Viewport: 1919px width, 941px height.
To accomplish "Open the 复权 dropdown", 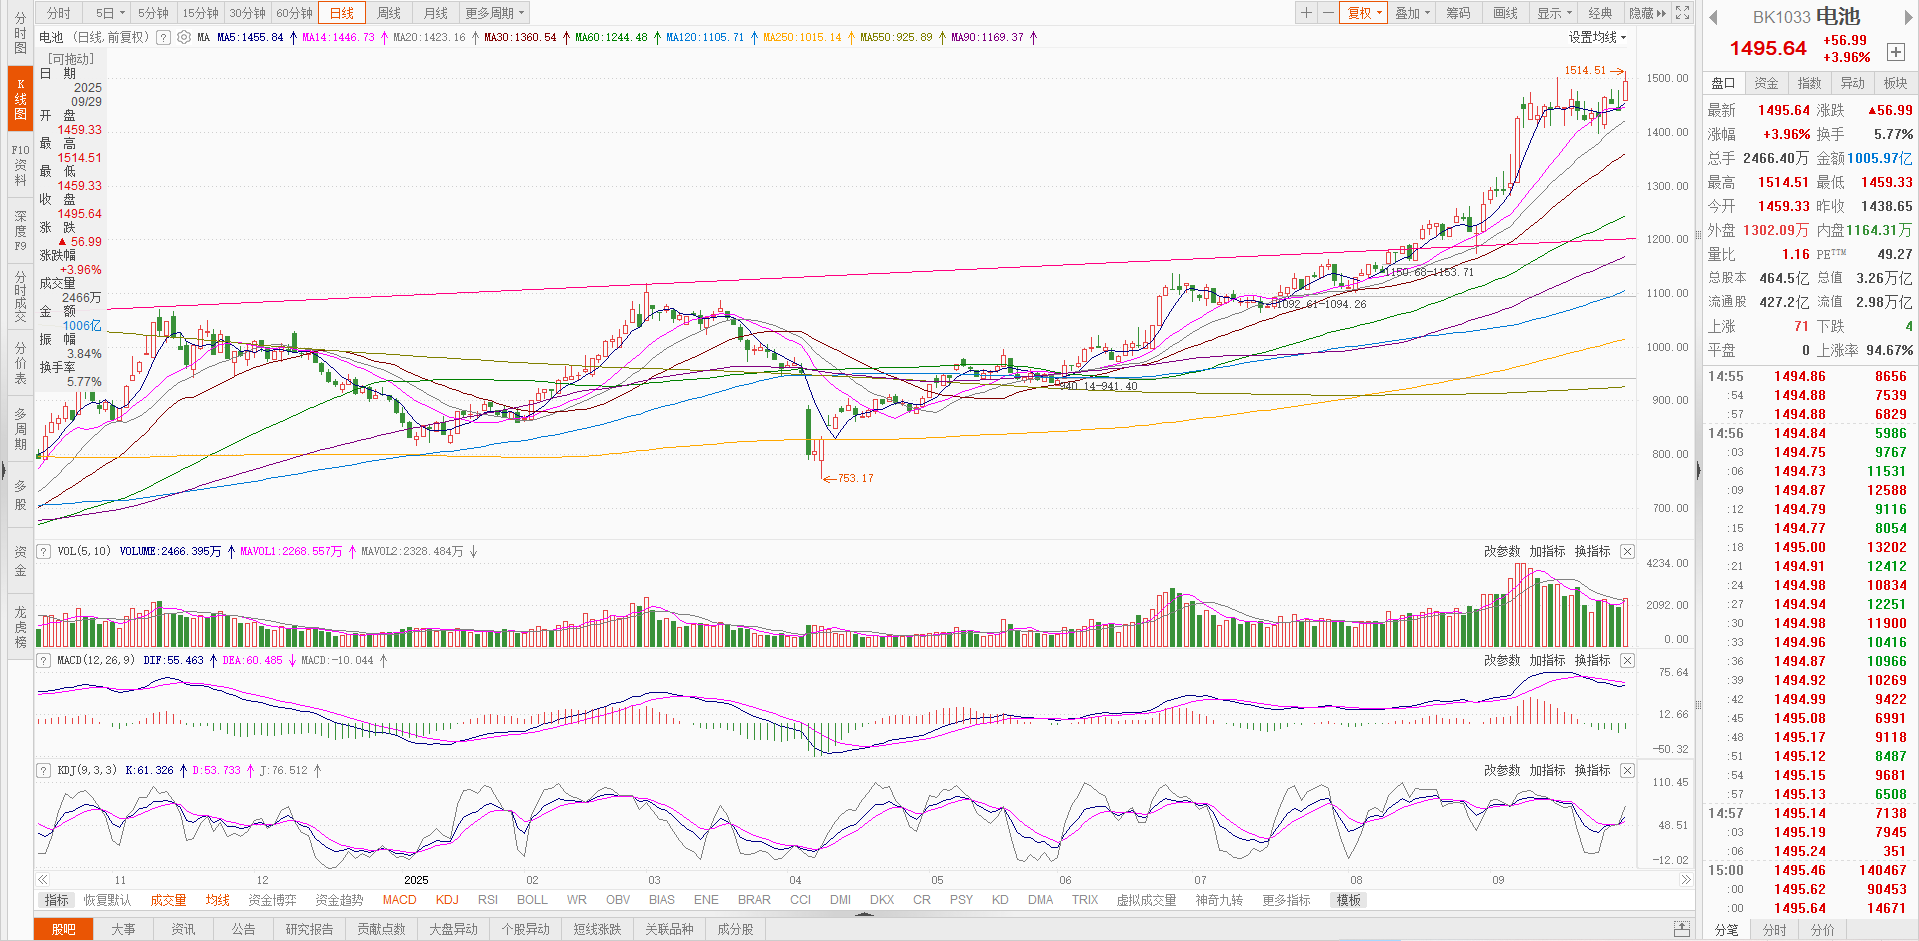I will (1364, 13).
